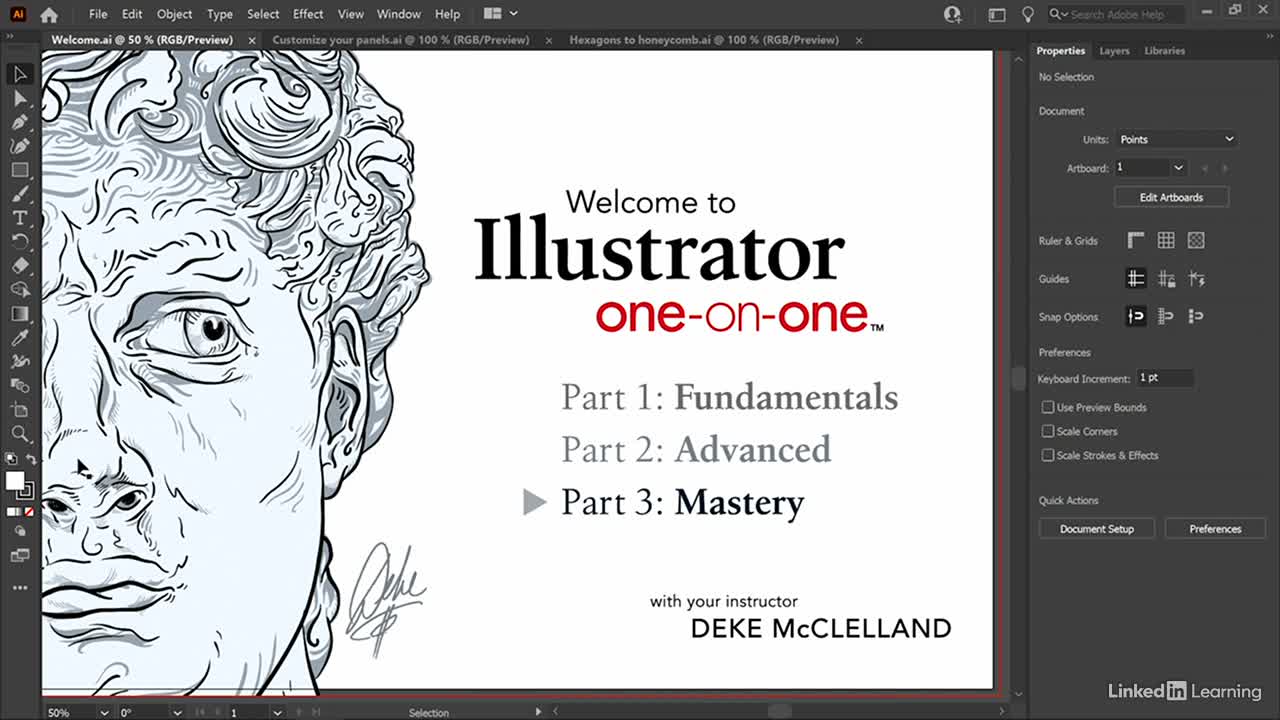Select the Eraser tool

[19, 266]
